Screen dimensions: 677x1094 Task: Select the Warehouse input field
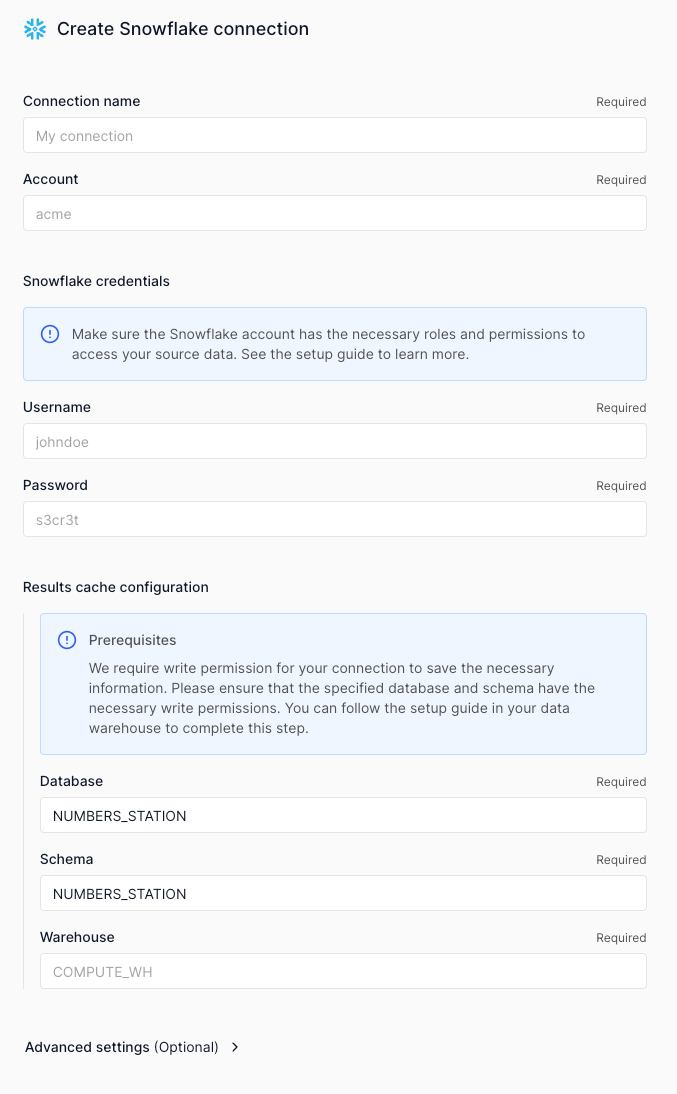coord(343,971)
